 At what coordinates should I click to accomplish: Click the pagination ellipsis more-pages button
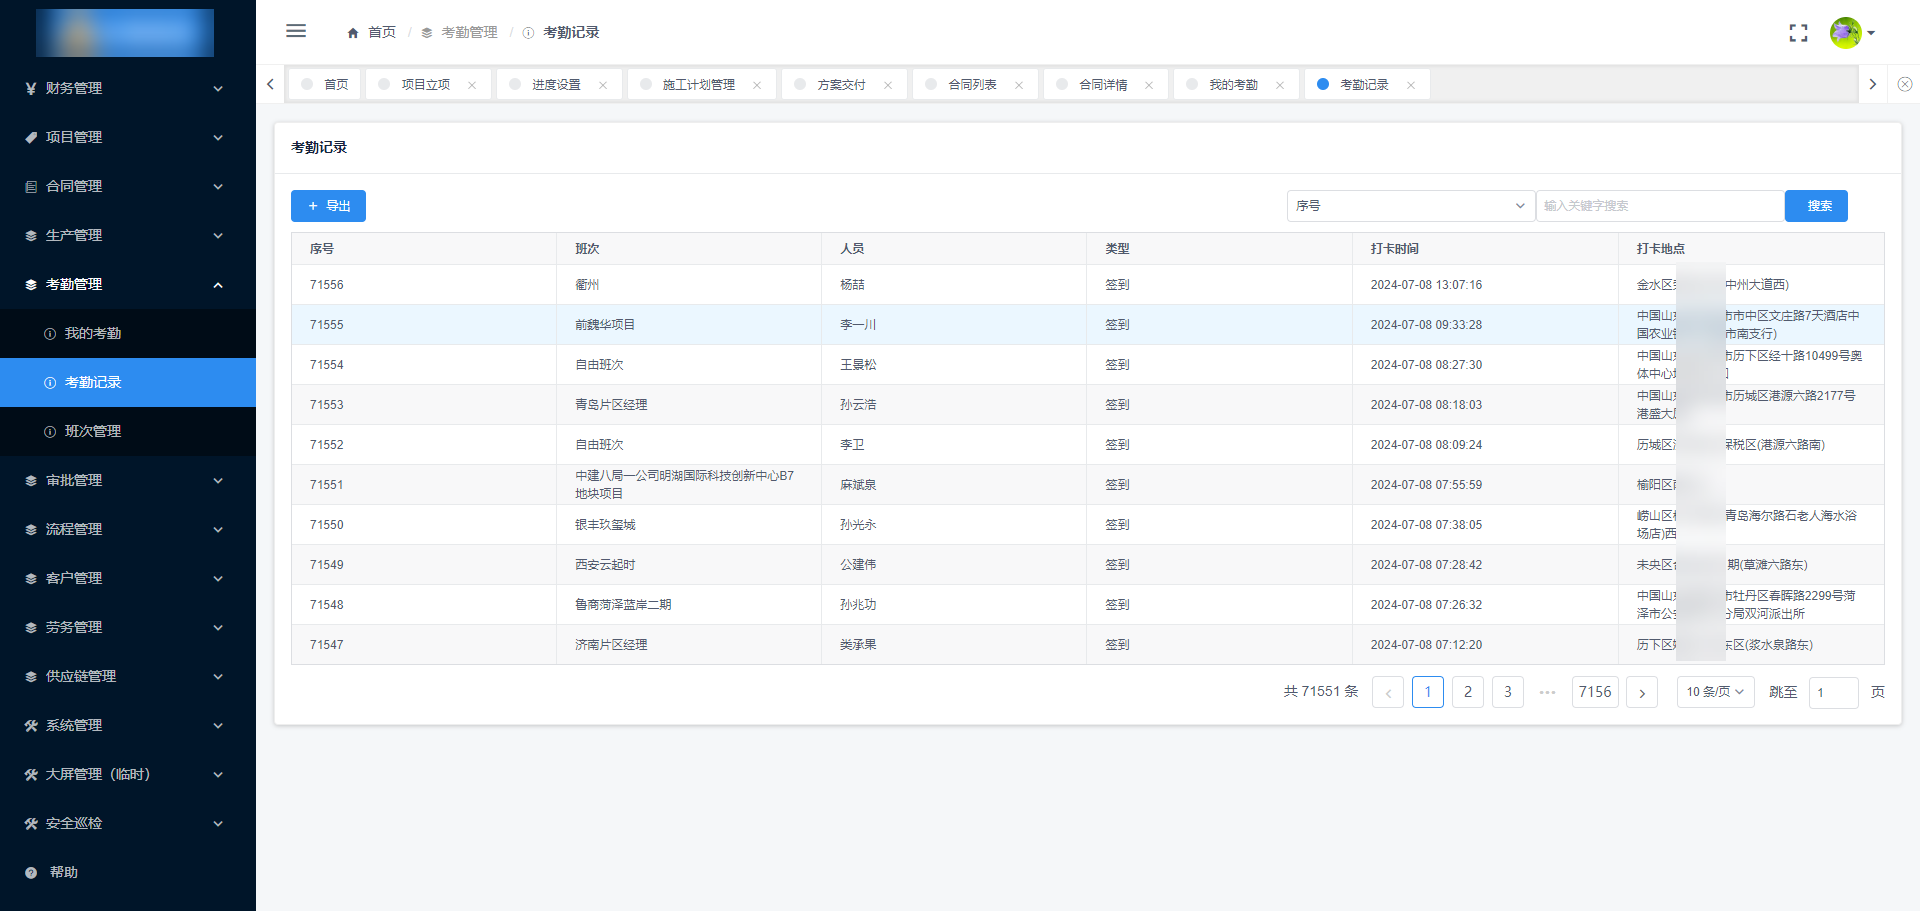pos(1548,692)
